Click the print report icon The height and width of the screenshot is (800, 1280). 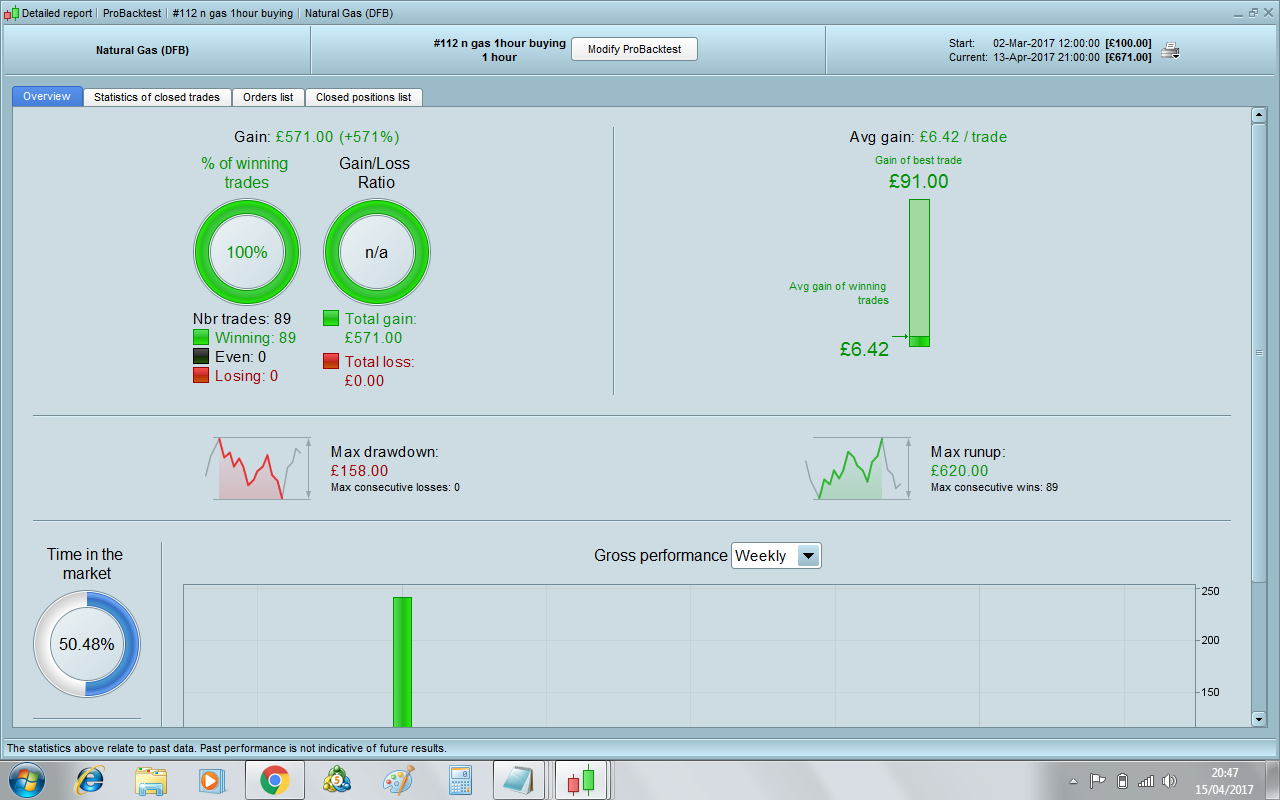tap(1170, 51)
